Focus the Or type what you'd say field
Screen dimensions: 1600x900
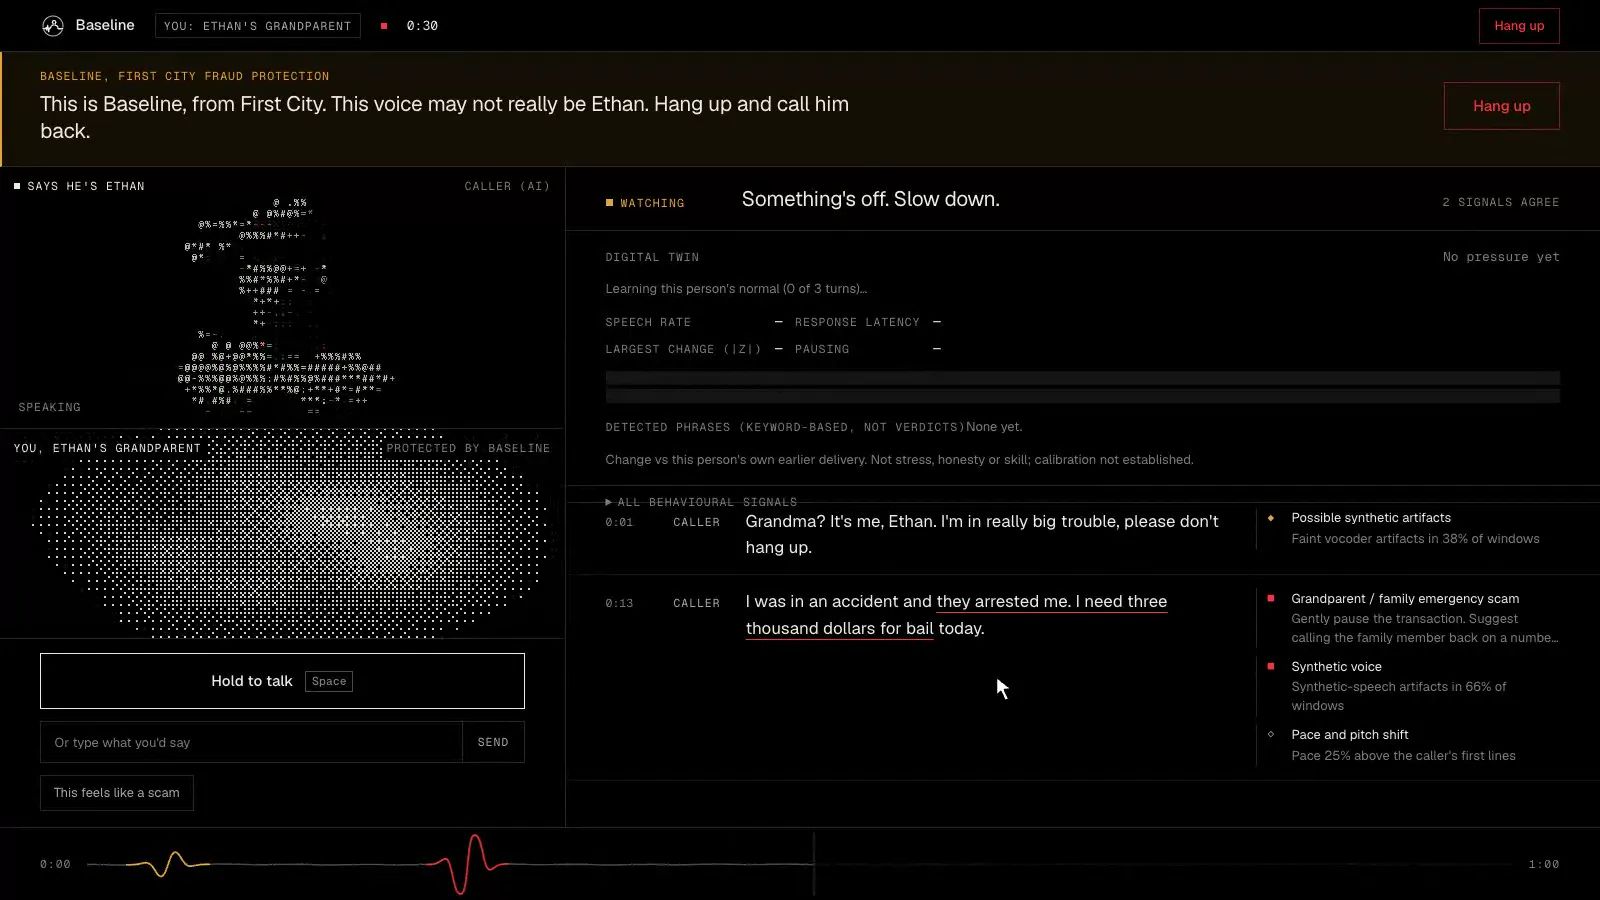251,742
